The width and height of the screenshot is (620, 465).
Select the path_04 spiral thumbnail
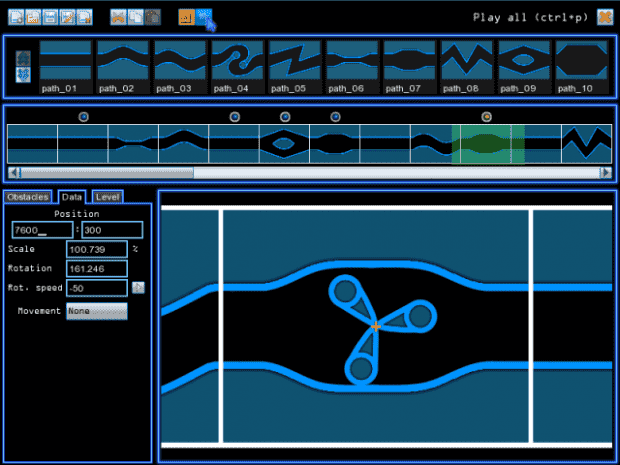[x=236, y=62]
